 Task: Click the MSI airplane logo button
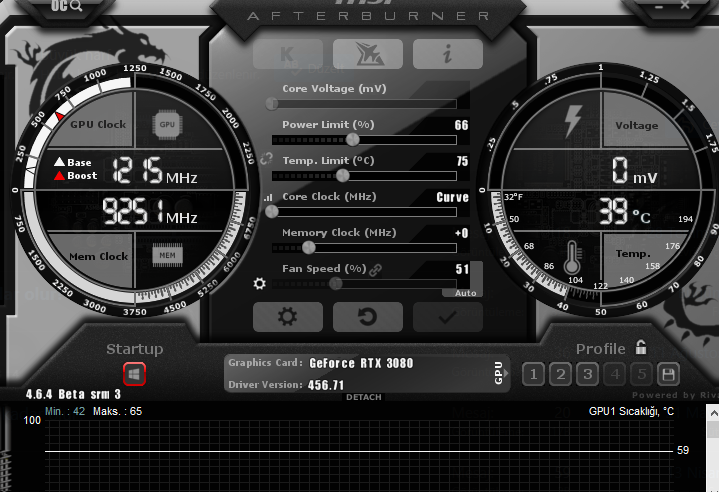tap(368, 54)
